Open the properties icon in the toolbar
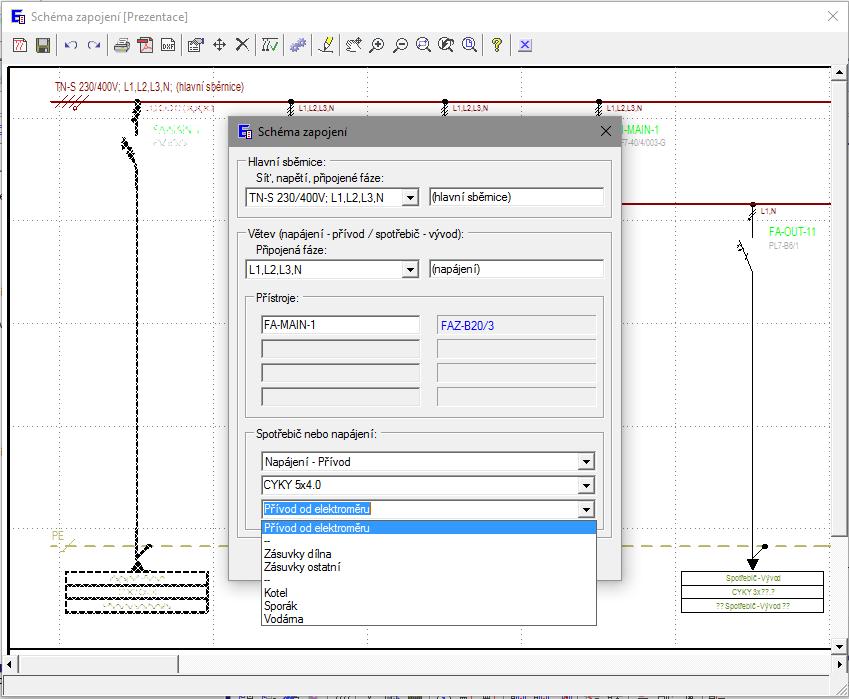 pyautogui.click(x=195, y=45)
